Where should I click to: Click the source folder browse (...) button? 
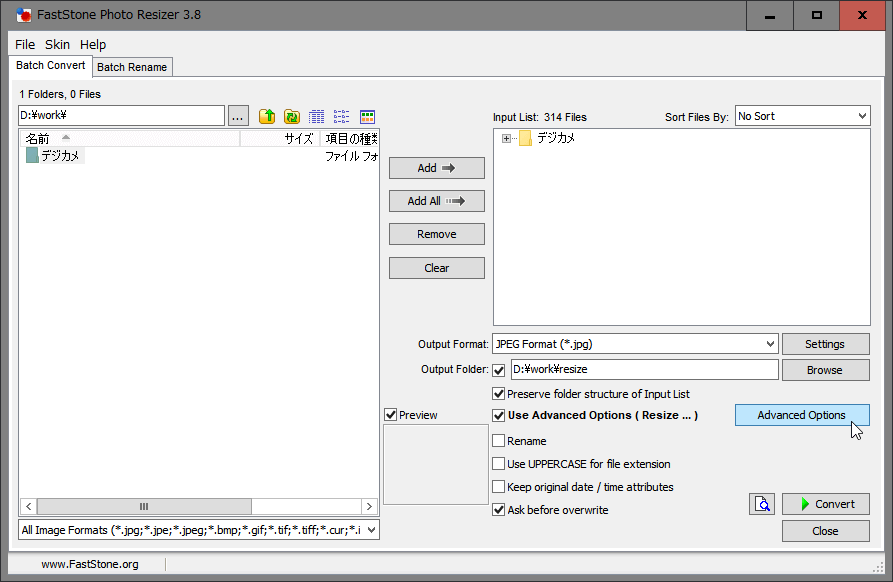pos(238,116)
